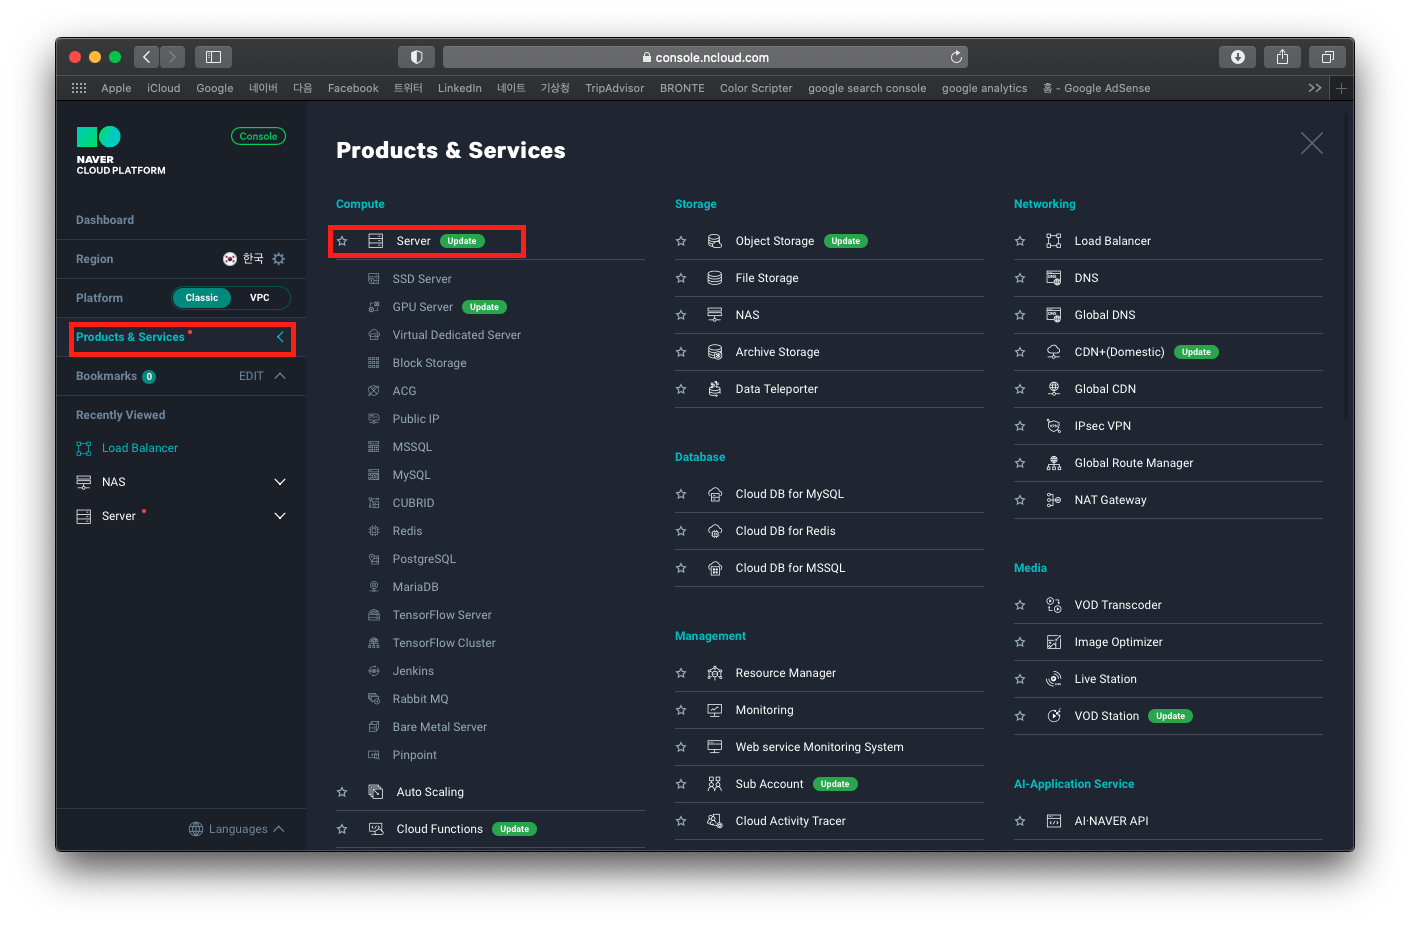1410x925 pixels.
Task: Click the Cloud DB for Redis icon
Action: [x=715, y=531]
